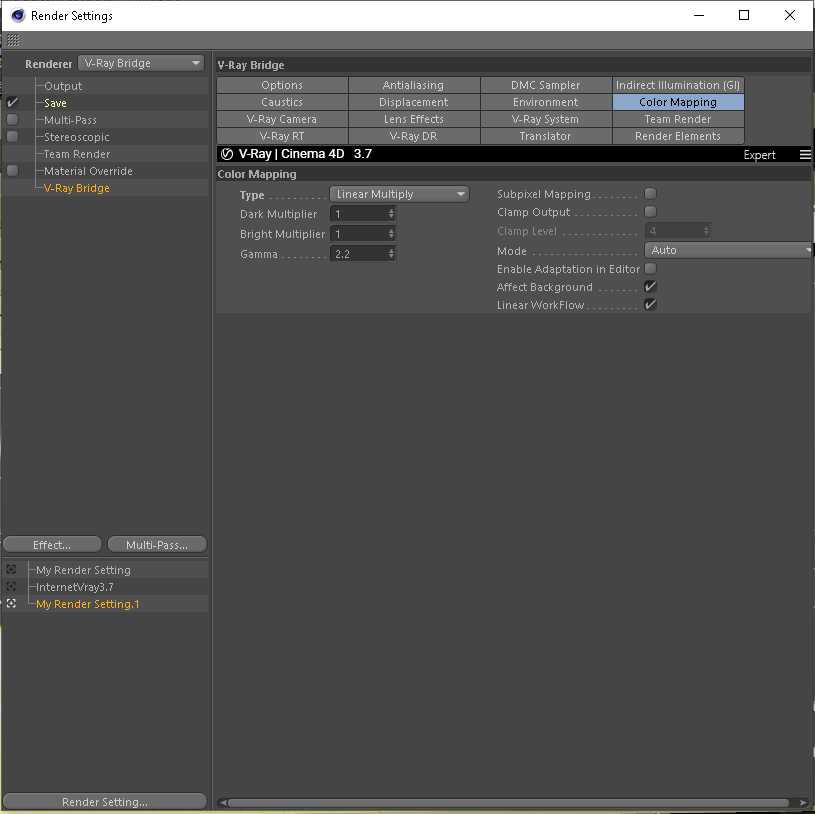Image resolution: width=815 pixels, height=814 pixels.
Task: Select Multi-Pass in the settings tree
Action: coord(70,120)
